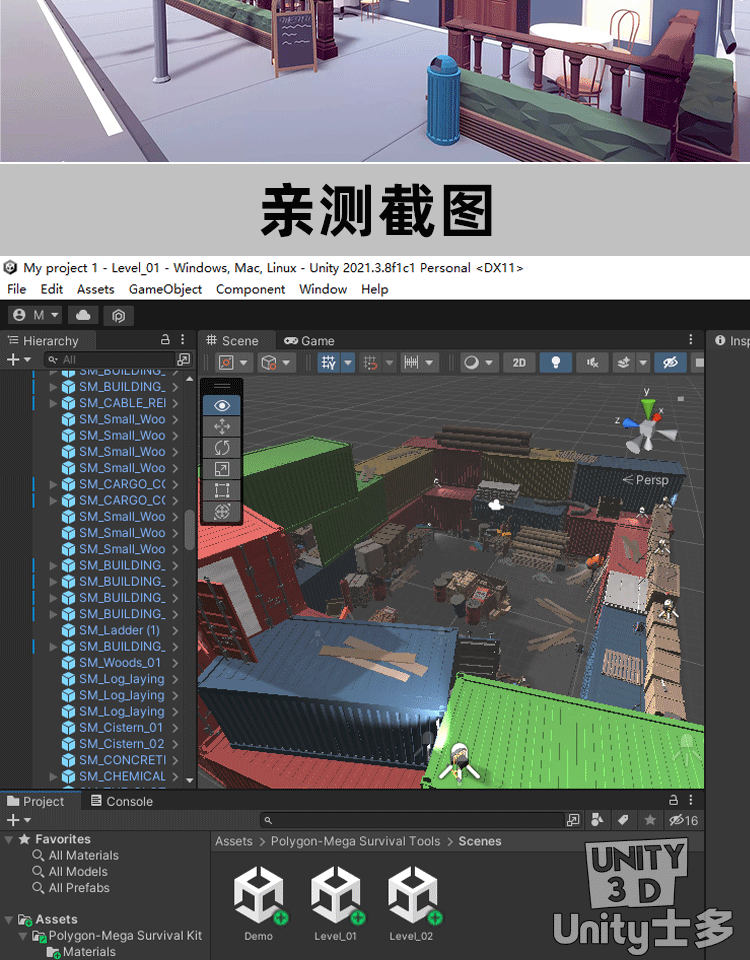The width and height of the screenshot is (750, 960).
Task: Click the scene orientation gizmo
Action: (x=648, y=428)
